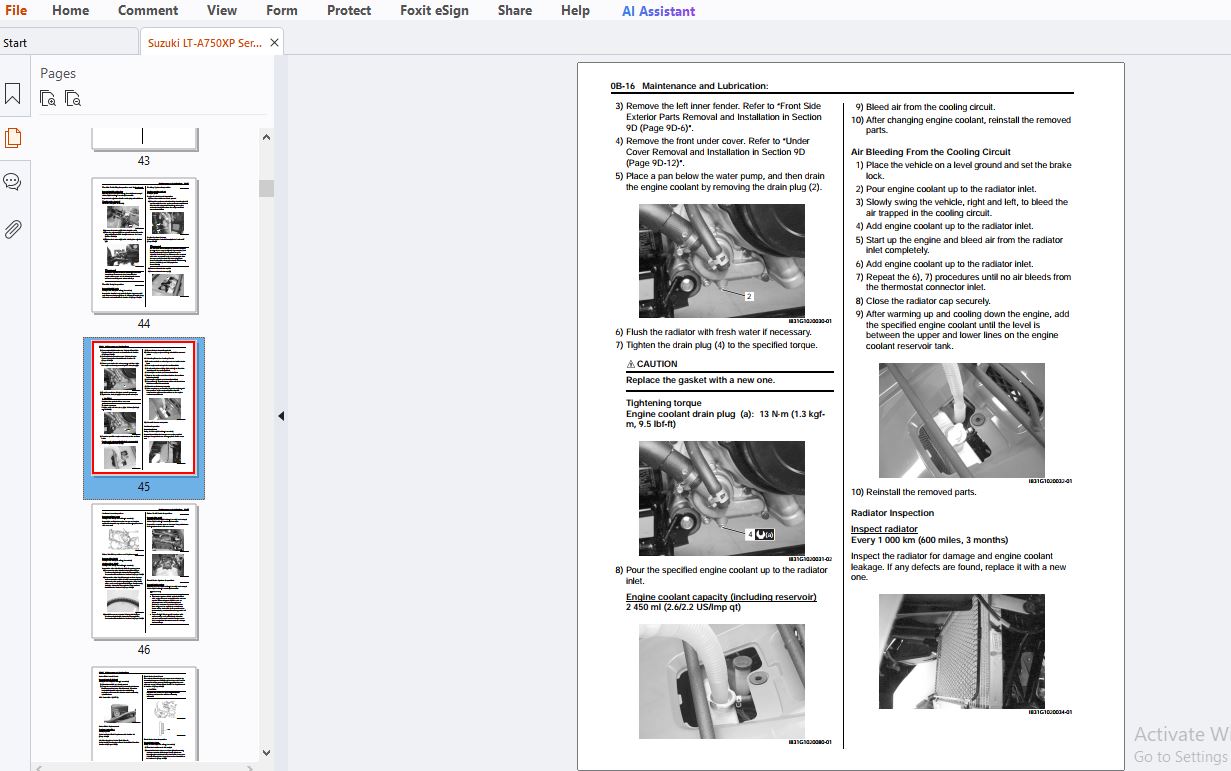The width and height of the screenshot is (1231, 771).
Task: Open the Share ribbon tab
Action: [x=515, y=10]
